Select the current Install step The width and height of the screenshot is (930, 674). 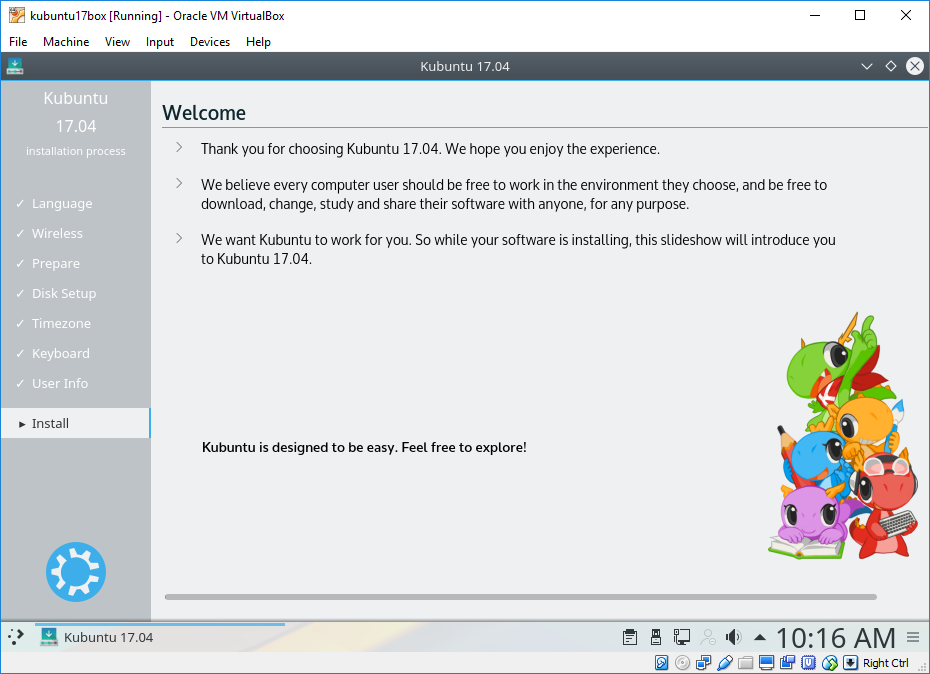point(76,423)
